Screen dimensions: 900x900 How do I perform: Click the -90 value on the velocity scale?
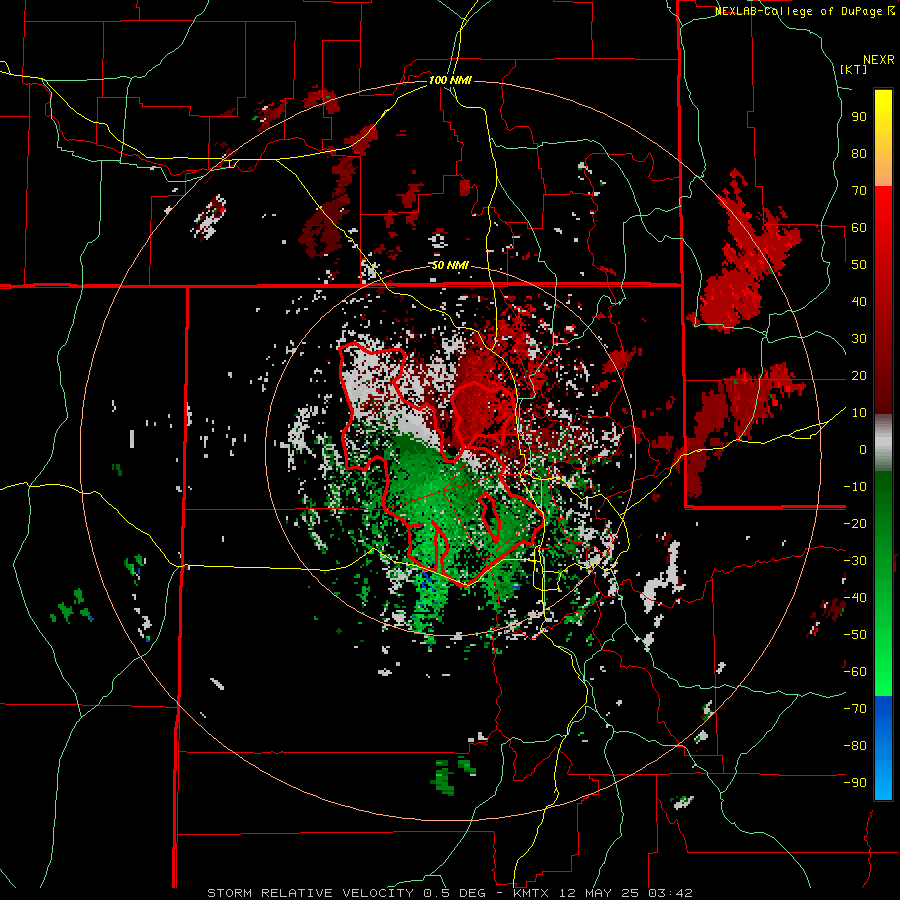coord(855,783)
